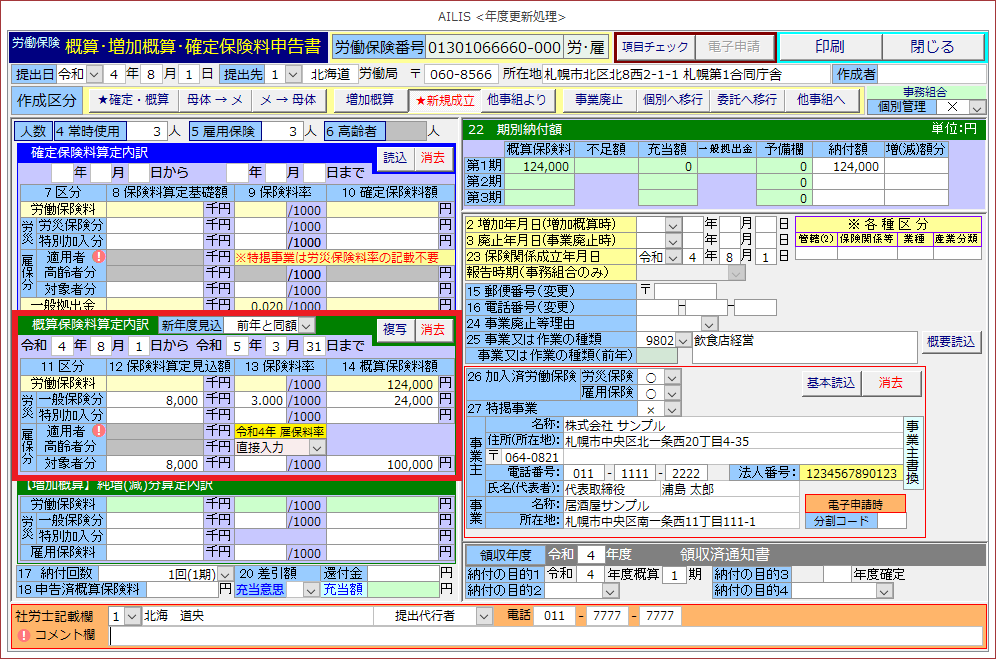Click into the コメント欄 text field

[545, 636]
